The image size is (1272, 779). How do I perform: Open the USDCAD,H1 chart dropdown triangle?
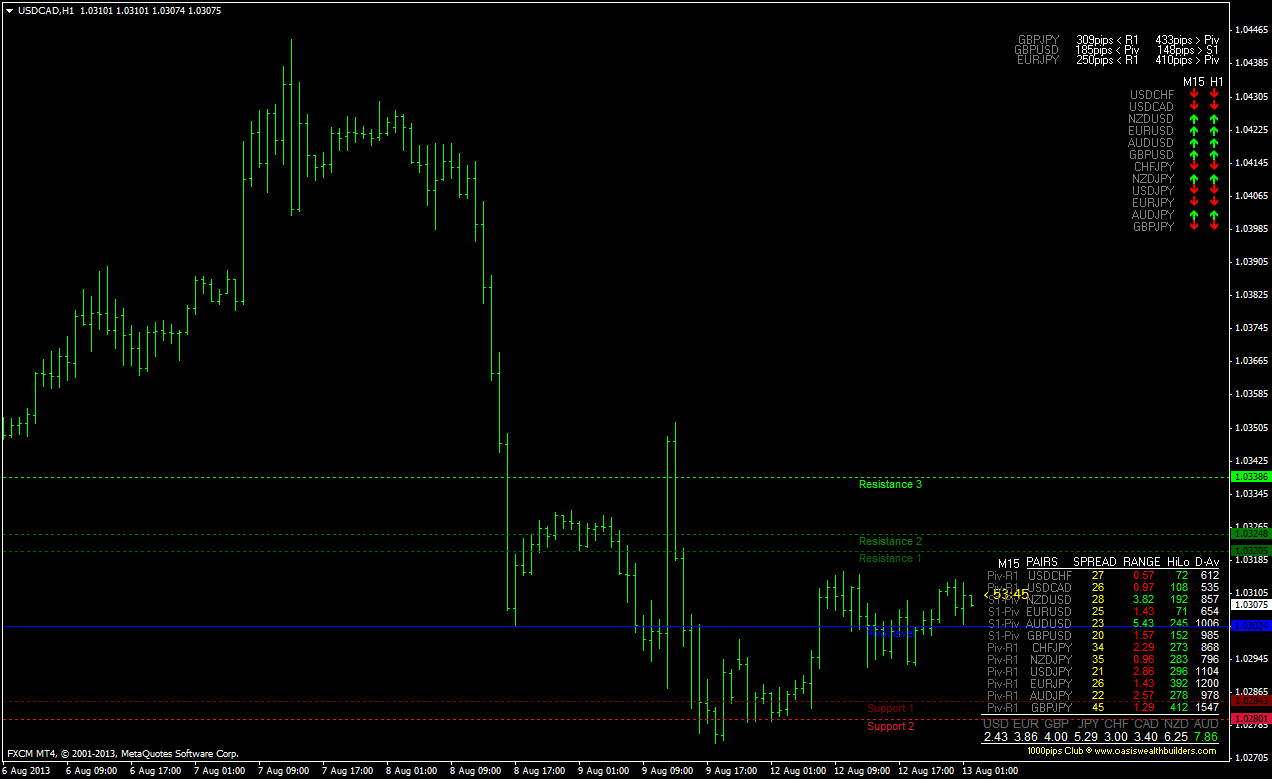(x=10, y=10)
